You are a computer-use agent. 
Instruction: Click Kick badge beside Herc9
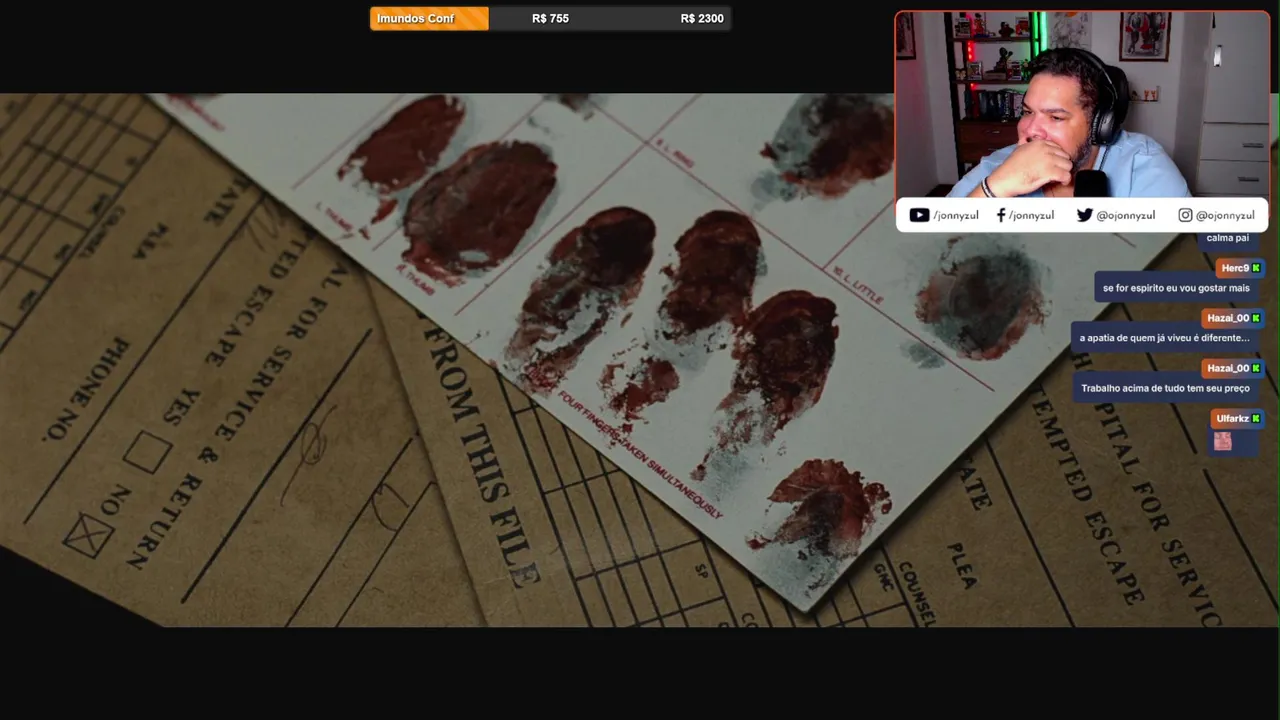(1256, 268)
